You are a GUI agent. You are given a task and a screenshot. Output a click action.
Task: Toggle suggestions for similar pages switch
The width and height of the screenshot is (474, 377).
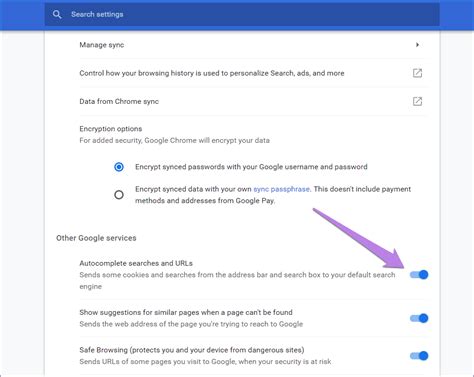(419, 318)
